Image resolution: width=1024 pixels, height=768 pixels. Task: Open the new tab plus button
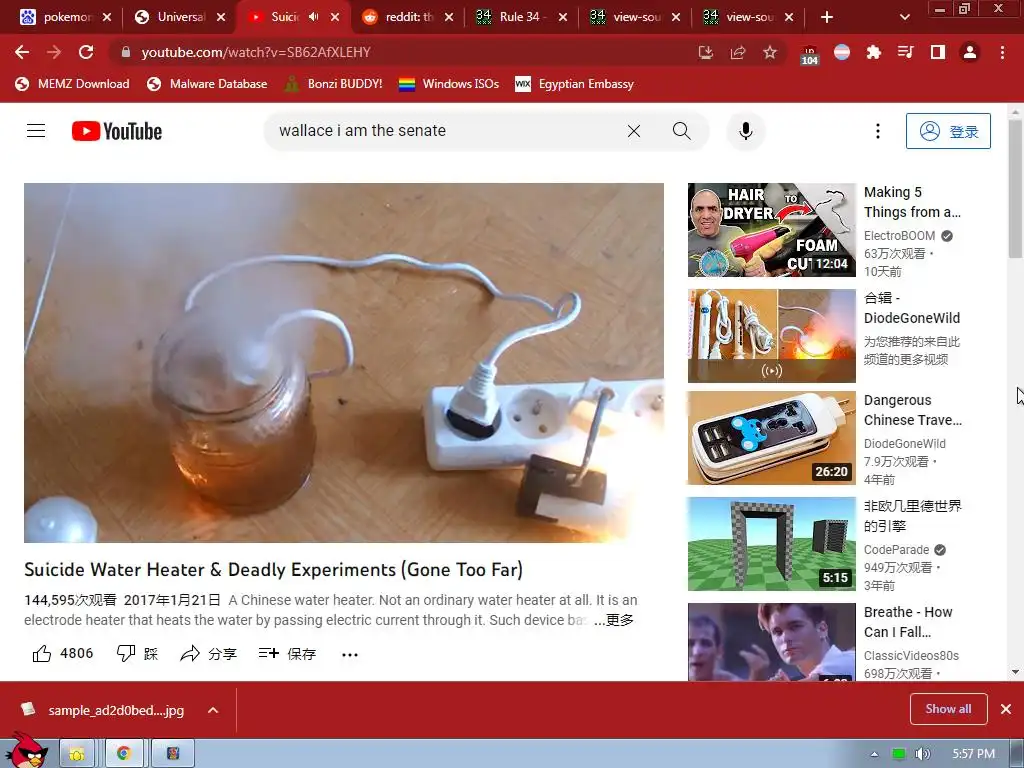(827, 17)
